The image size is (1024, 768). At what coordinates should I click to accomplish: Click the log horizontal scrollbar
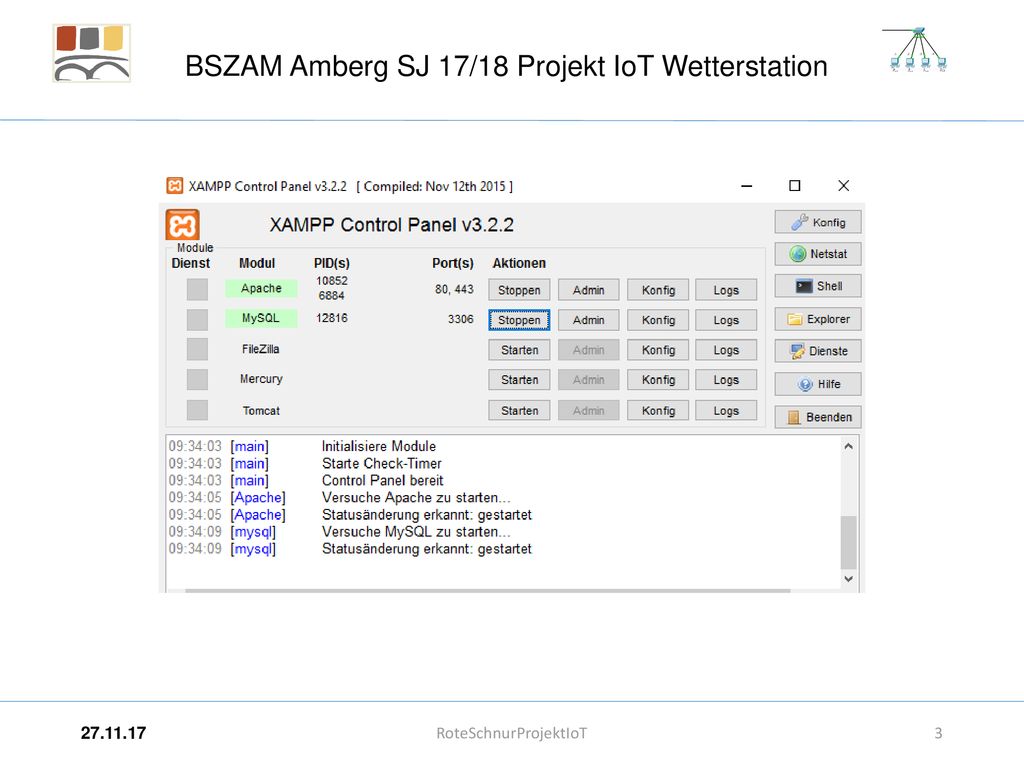click(487, 590)
